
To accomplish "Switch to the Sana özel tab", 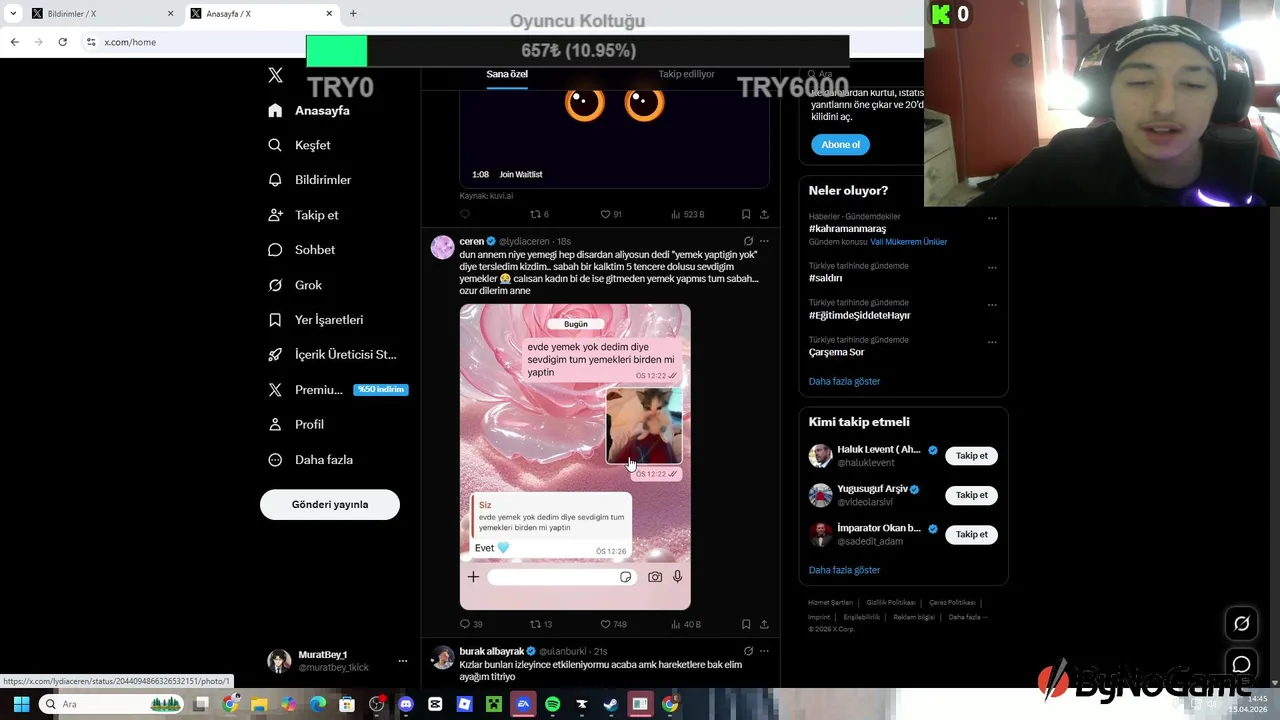I will [x=507, y=74].
